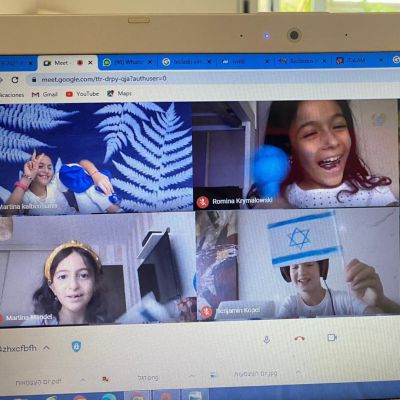Switch to the WhatsApp tab
The image size is (400, 400).
click(x=128, y=62)
